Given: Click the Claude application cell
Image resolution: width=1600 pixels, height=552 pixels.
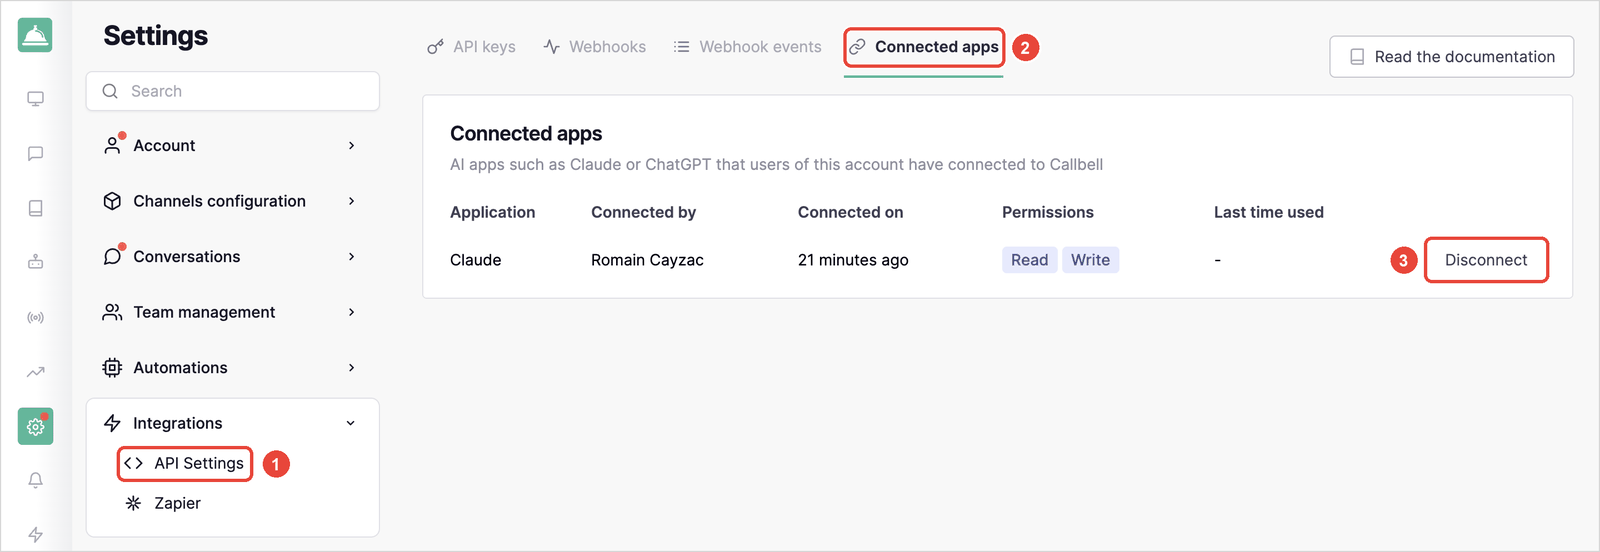Looking at the screenshot, I should (476, 260).
